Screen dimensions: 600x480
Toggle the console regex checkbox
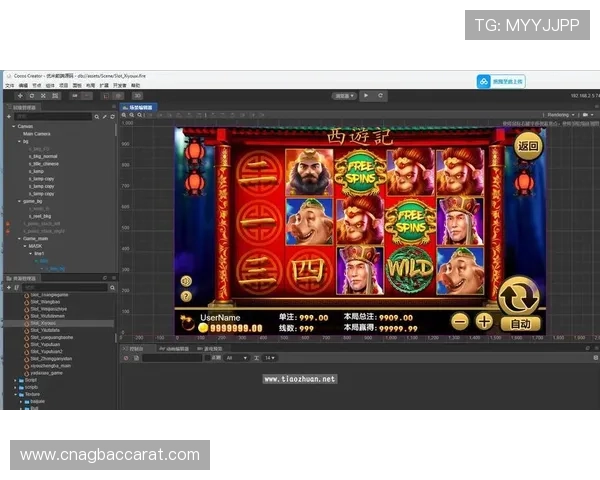click(x=207, y=358)
